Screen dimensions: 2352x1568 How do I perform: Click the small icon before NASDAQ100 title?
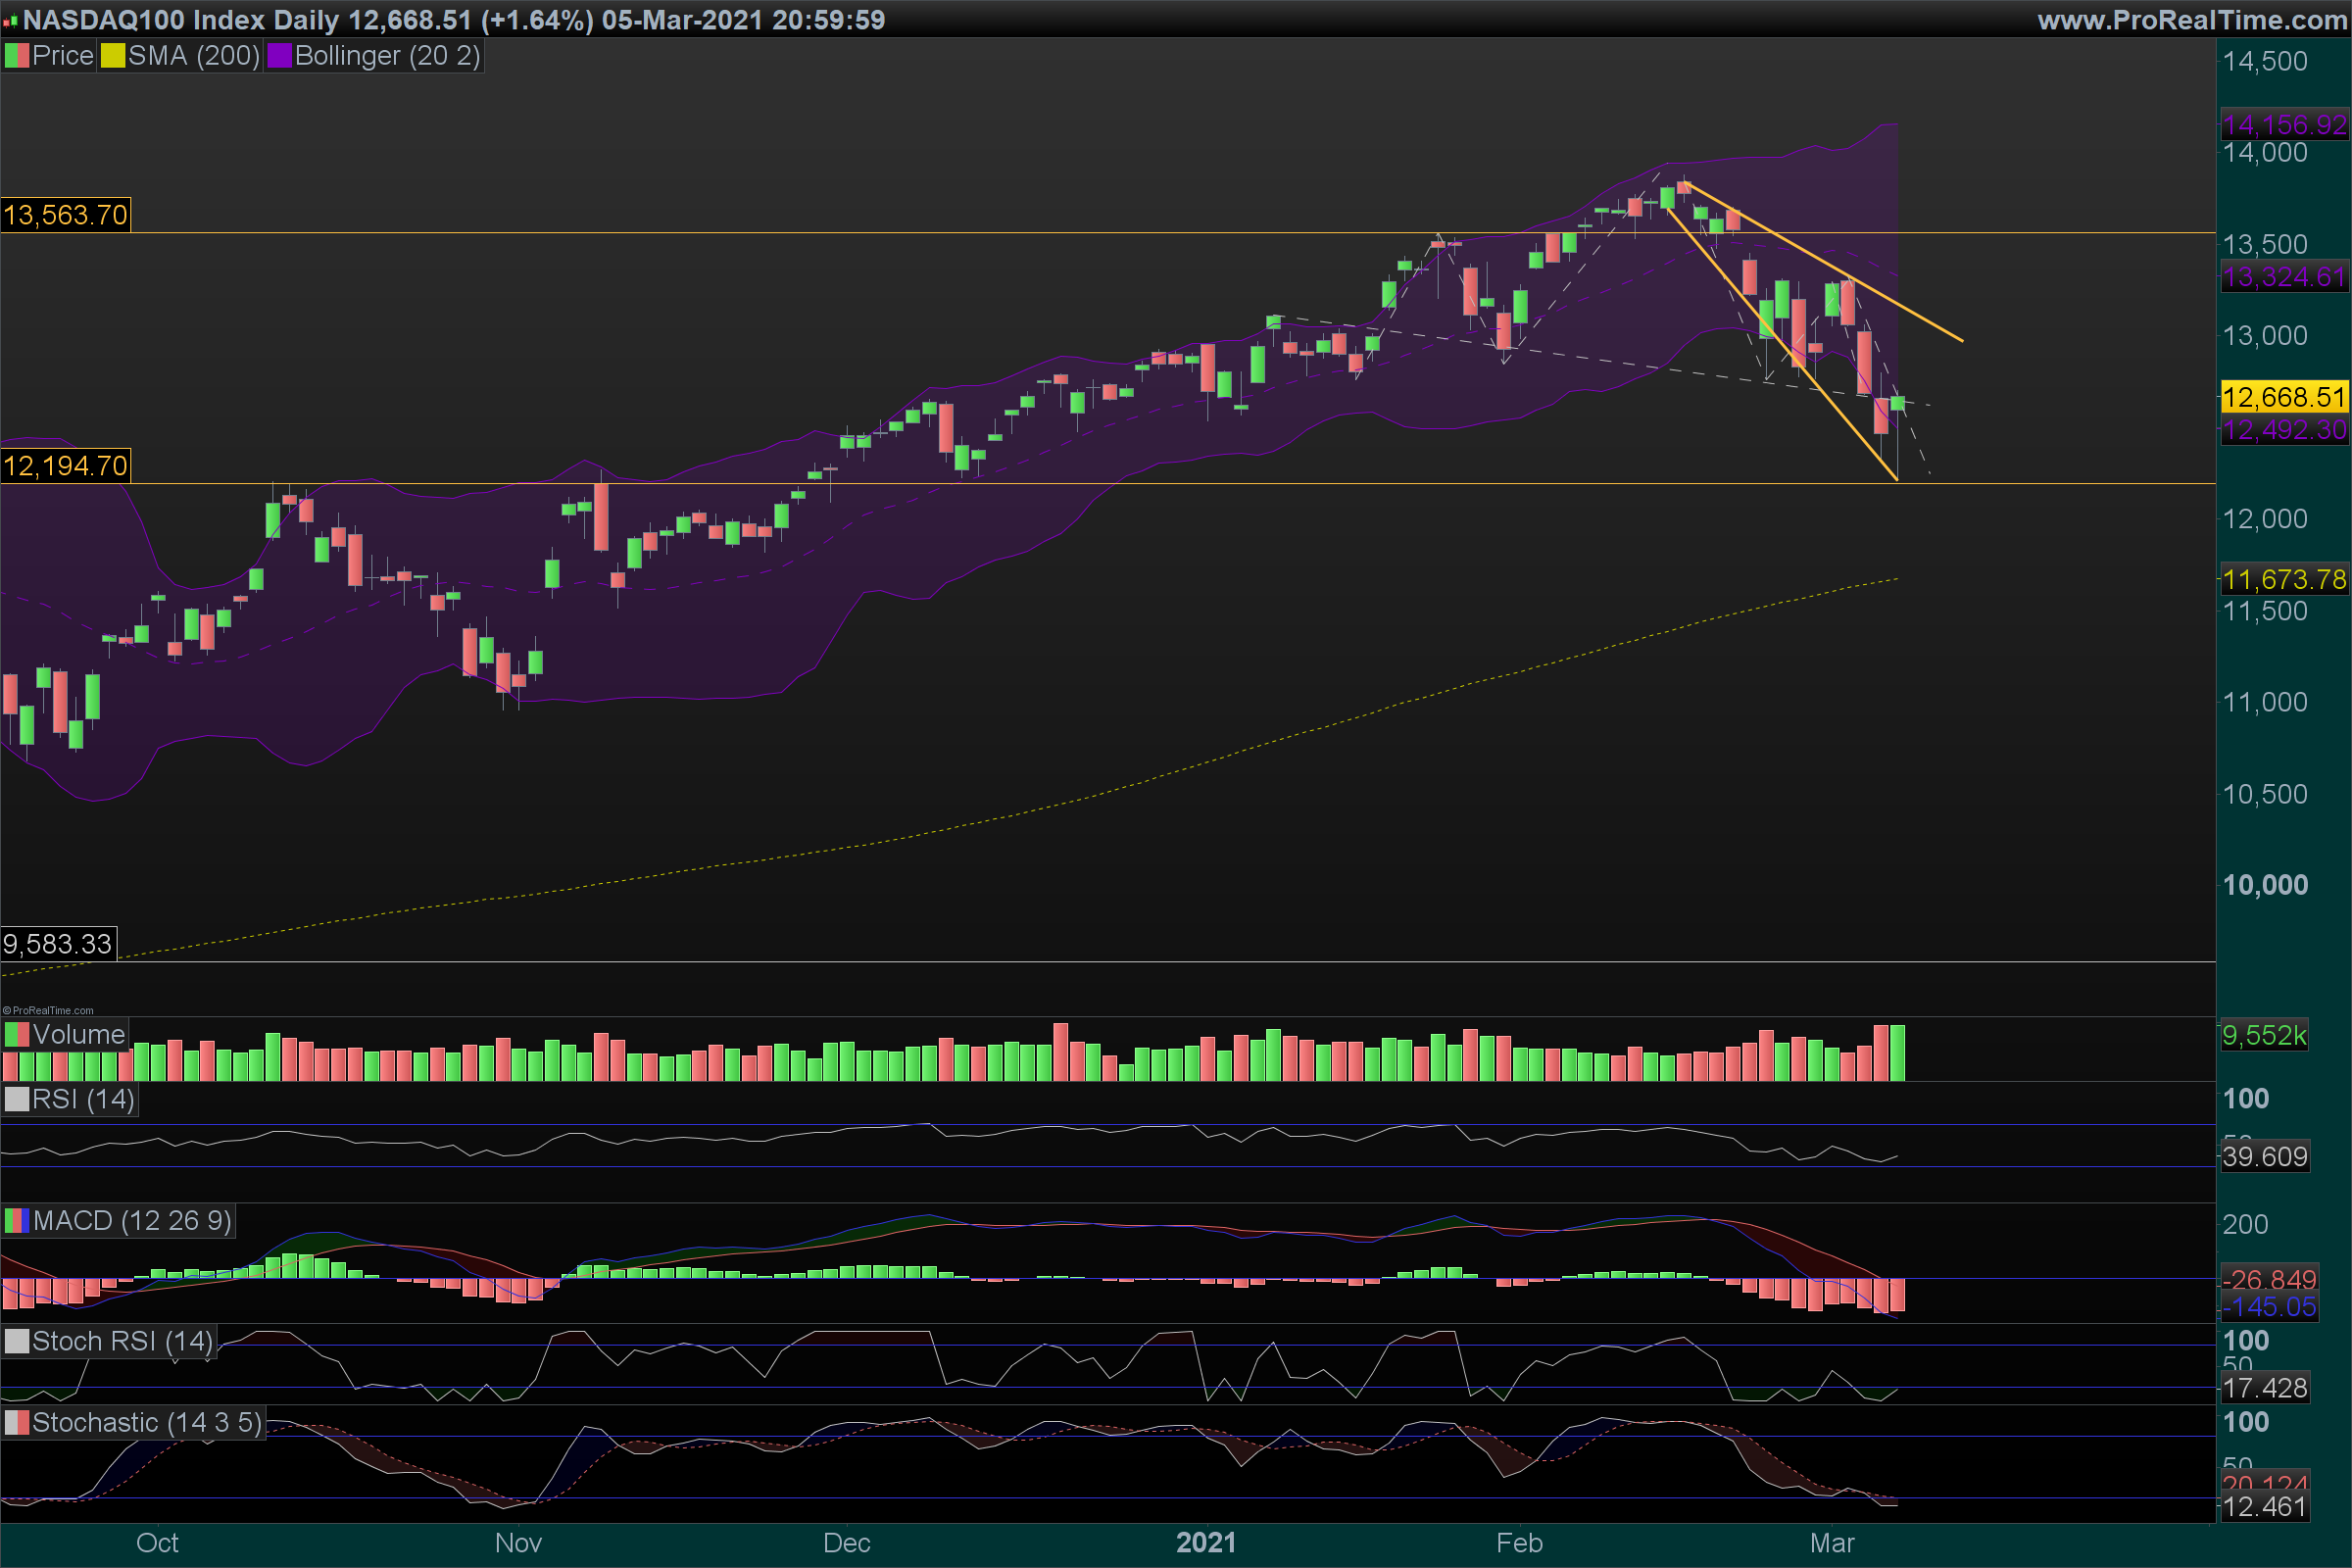point(10,20)
